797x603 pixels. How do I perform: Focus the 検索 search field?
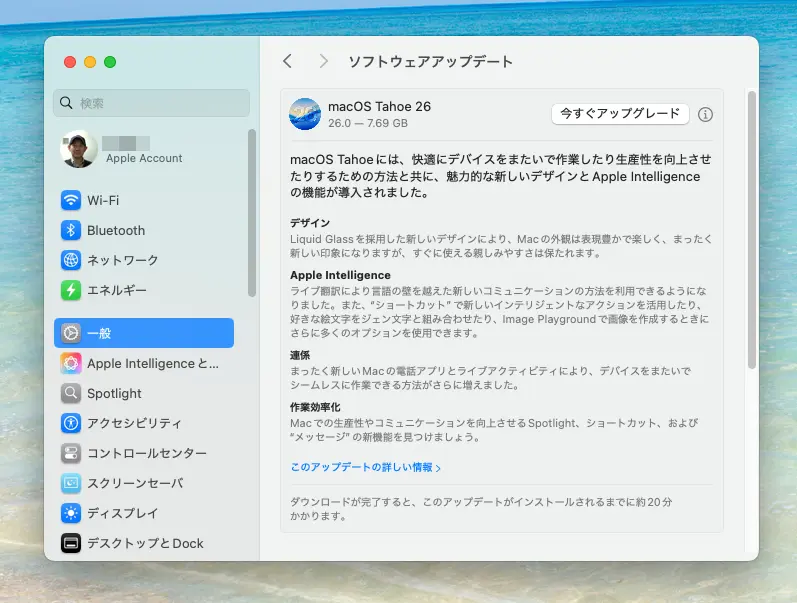coord(151,103)
